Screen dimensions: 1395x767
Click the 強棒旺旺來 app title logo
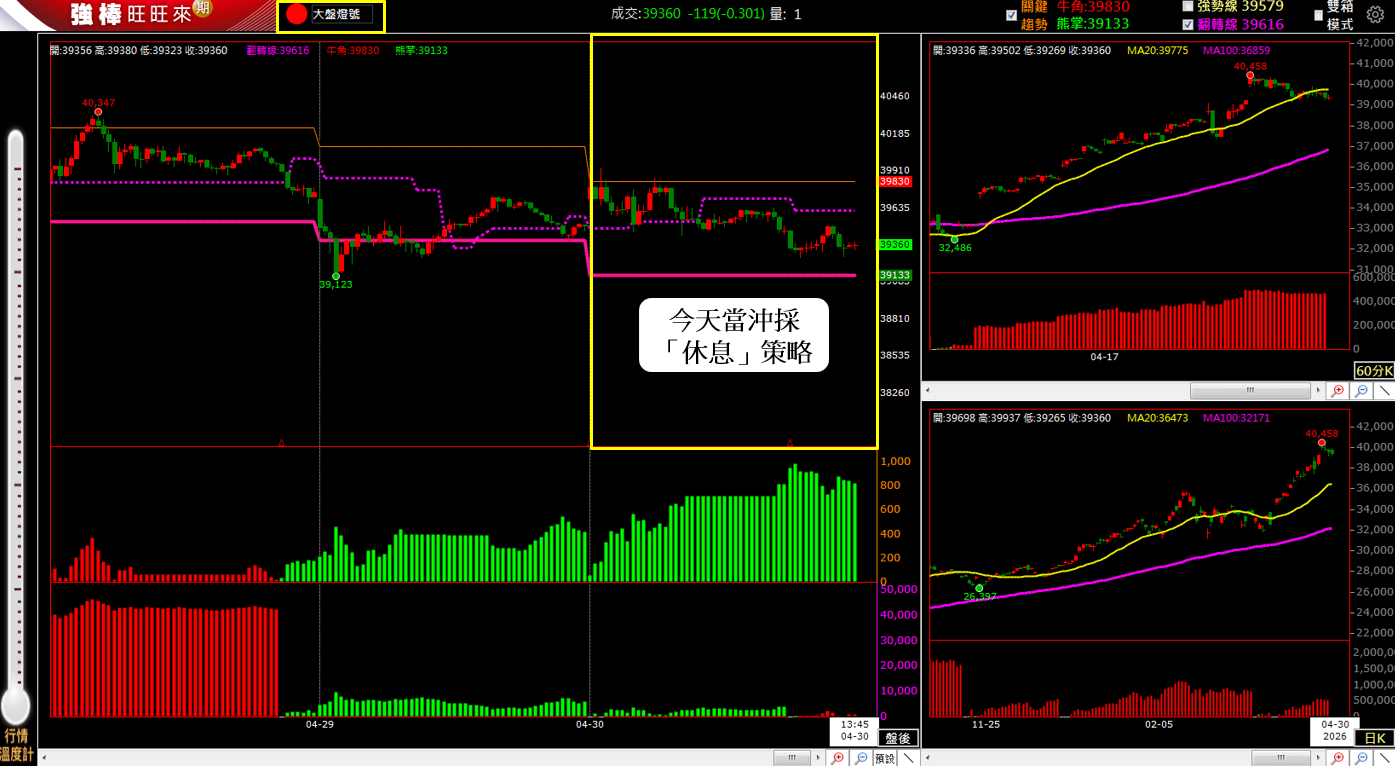129,14
